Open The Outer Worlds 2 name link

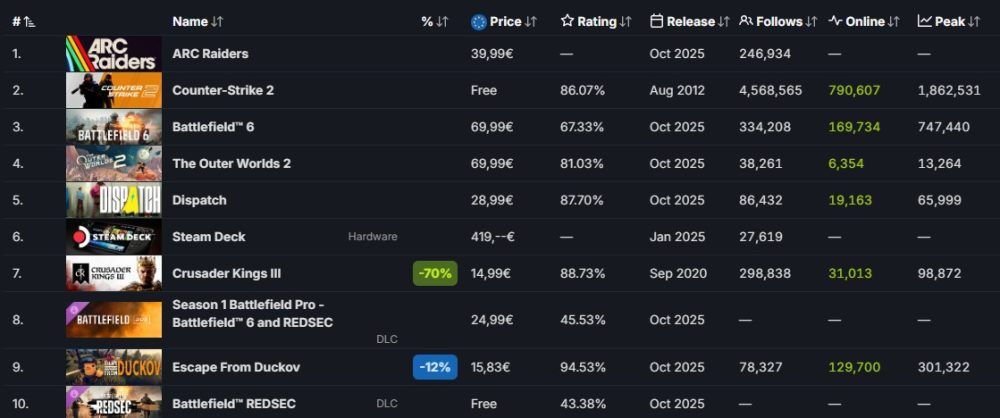point(232,163)
